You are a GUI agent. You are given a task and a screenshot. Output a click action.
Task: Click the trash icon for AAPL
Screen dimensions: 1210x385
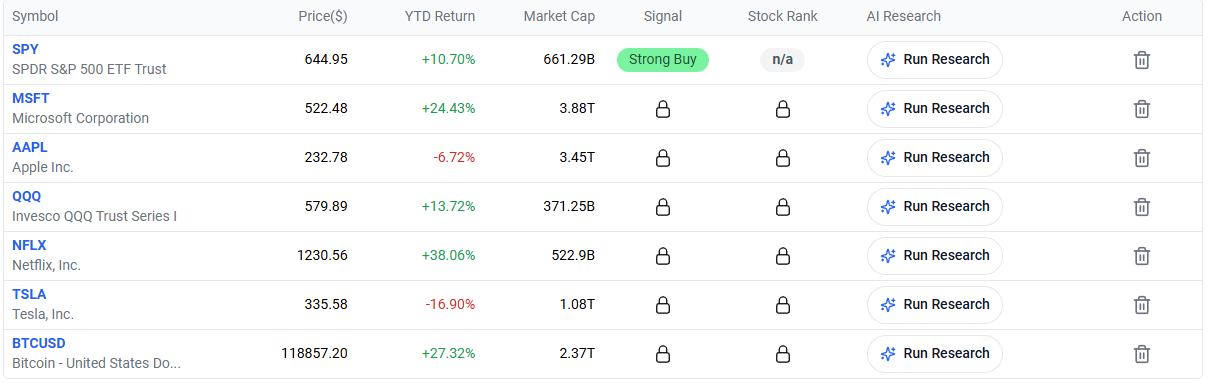1141,158
